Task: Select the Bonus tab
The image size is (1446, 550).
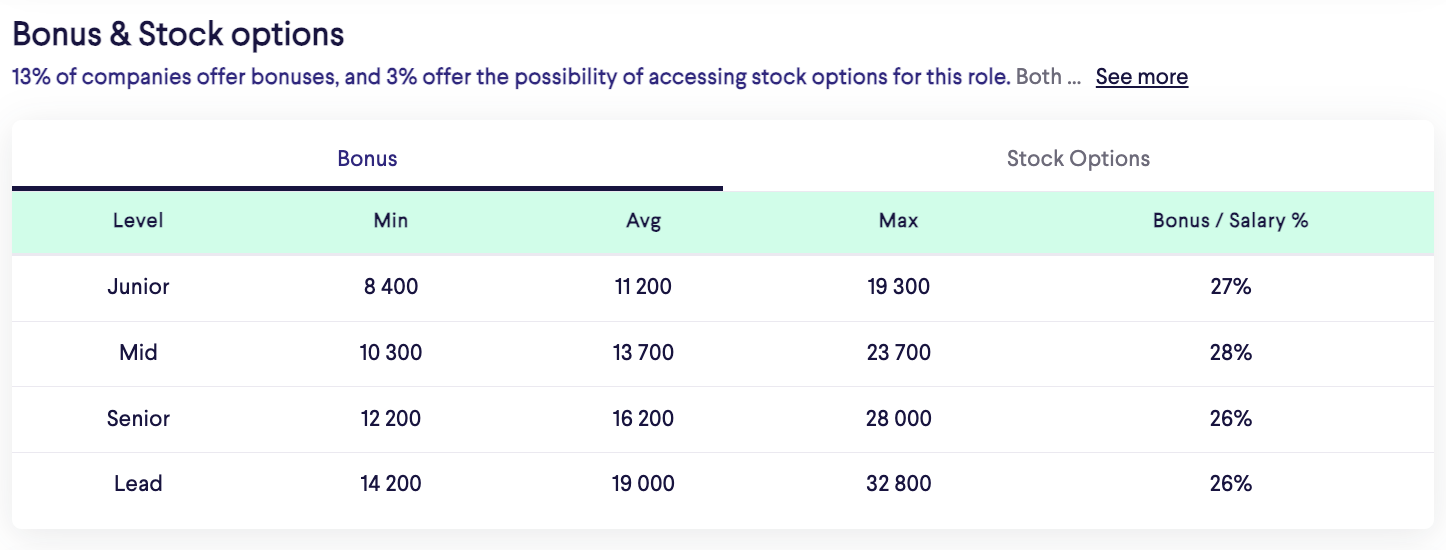Action: coord(367,158)
